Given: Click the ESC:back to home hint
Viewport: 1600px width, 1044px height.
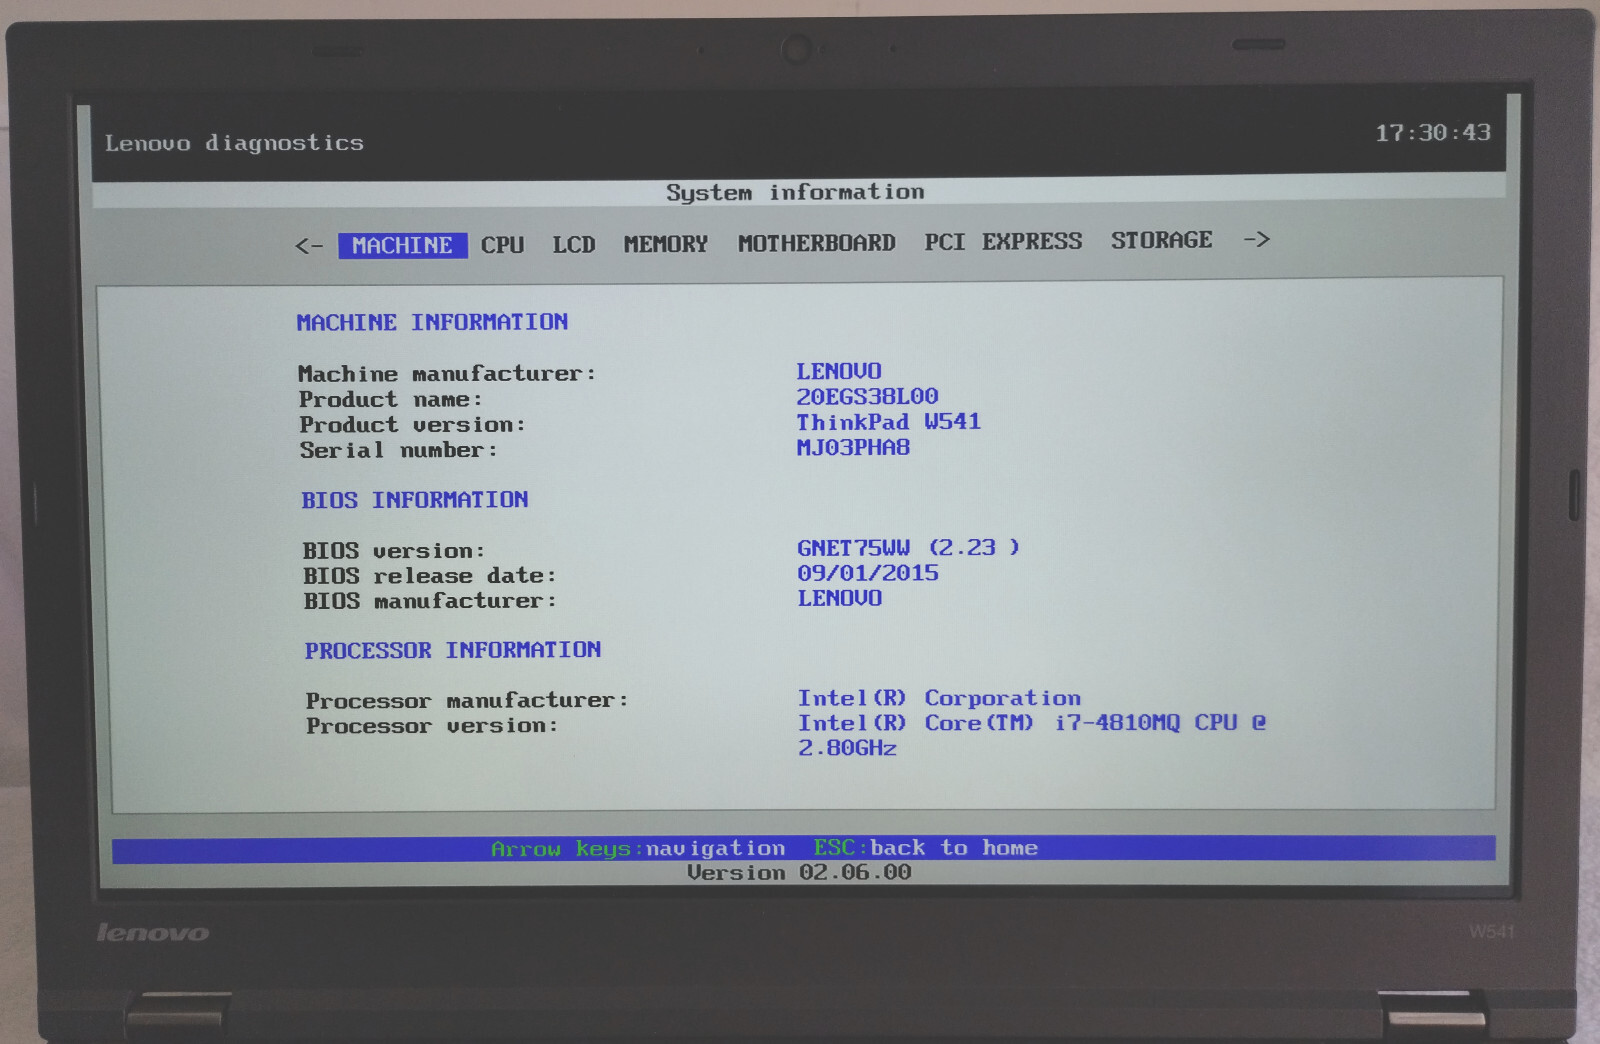Looking at the screenshot, I should [x=926, y=847].
